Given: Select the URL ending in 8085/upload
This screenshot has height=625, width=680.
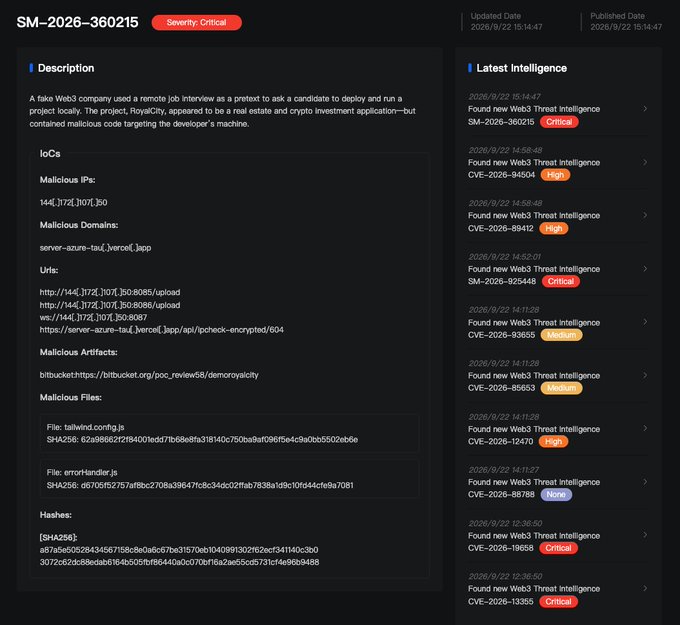Looking at the screenshot, I should (110, 292).
